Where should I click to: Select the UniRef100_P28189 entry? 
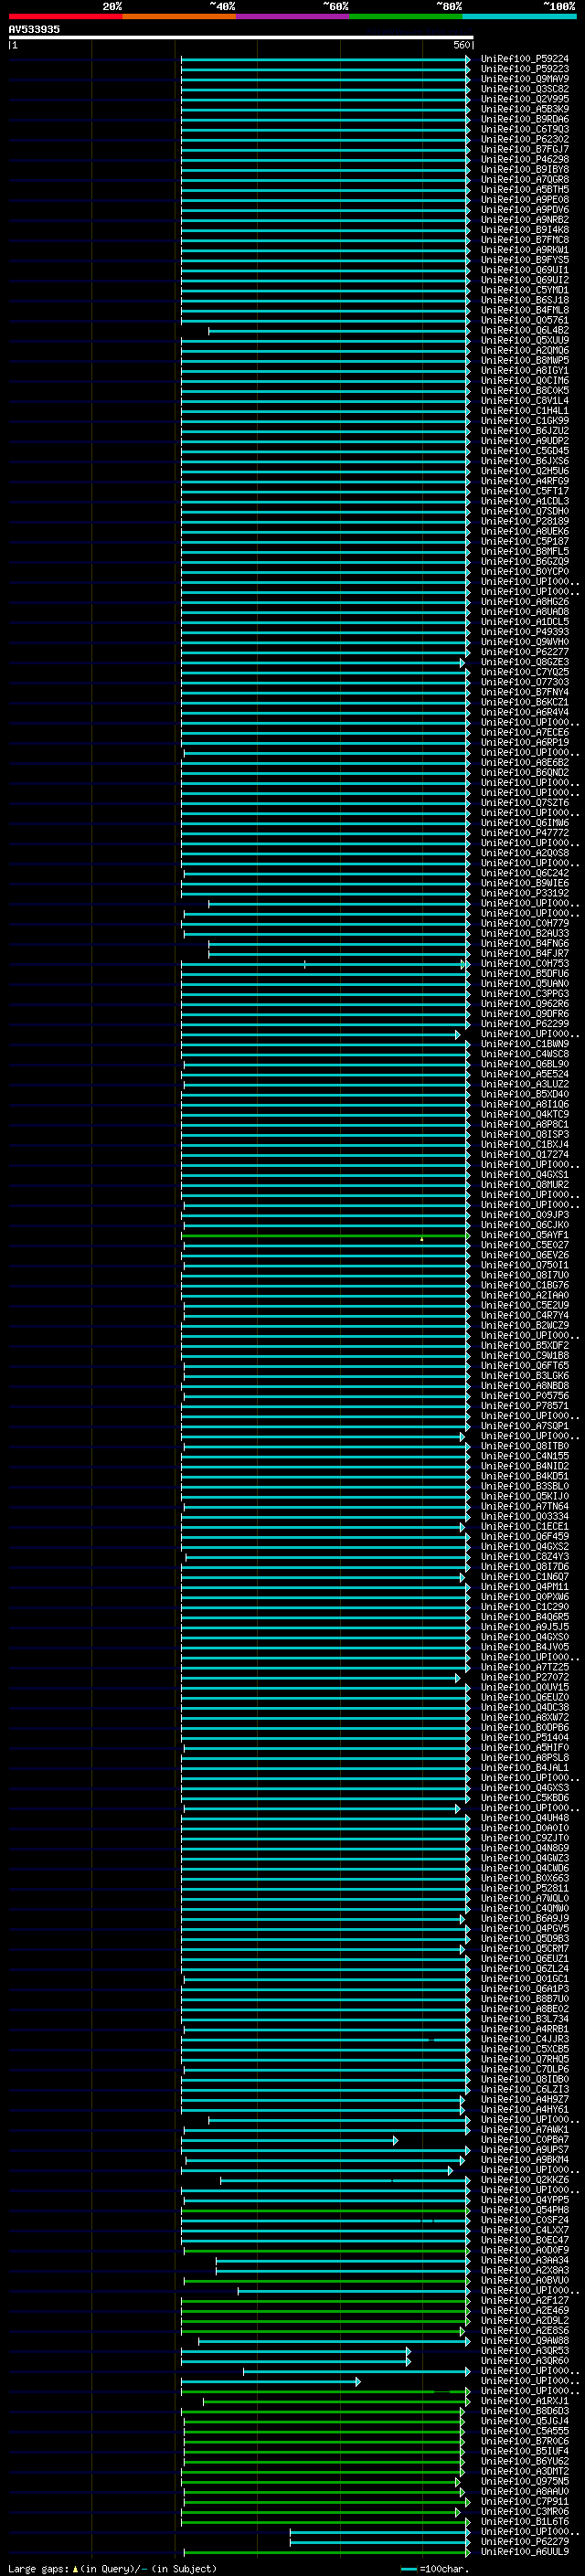[x=524, y=522]
